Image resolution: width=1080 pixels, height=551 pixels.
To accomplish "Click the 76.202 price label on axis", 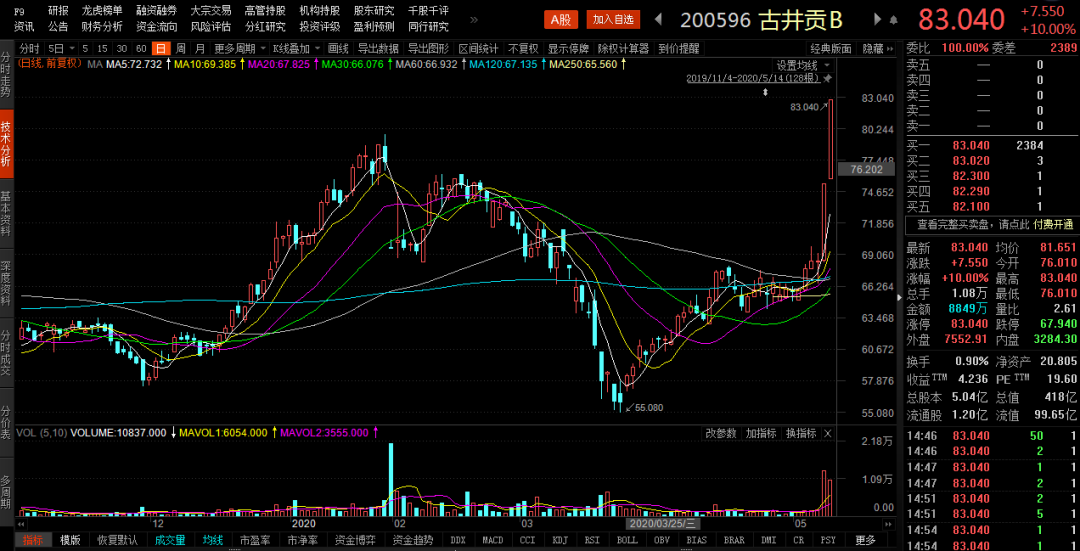I will 866,169.
